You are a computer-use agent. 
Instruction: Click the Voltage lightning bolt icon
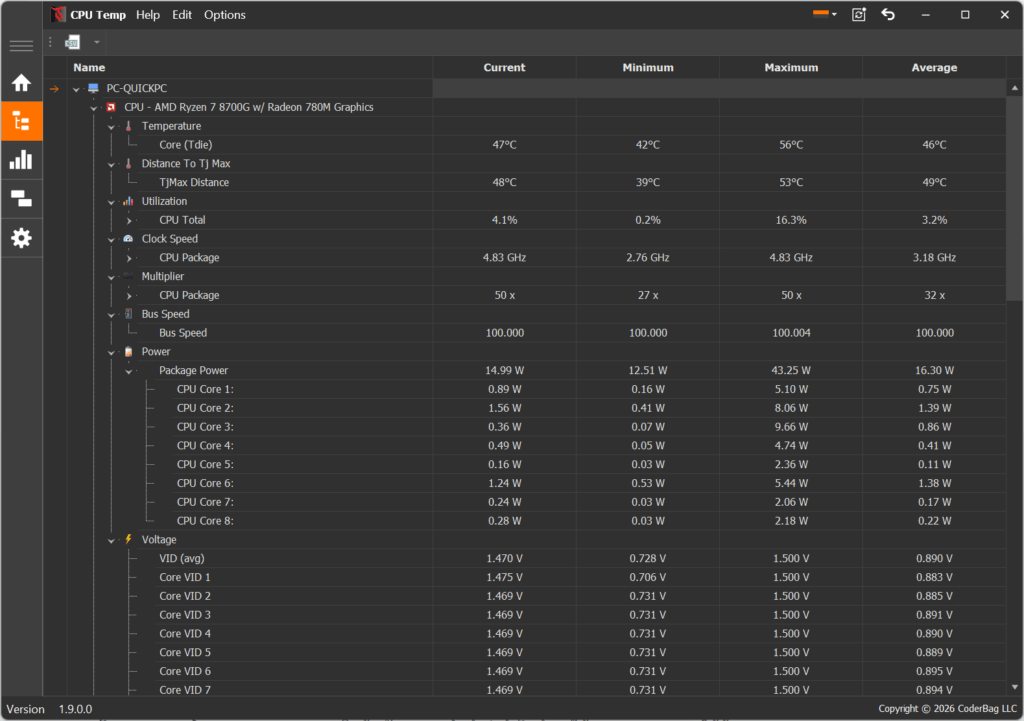click(129, 539)
